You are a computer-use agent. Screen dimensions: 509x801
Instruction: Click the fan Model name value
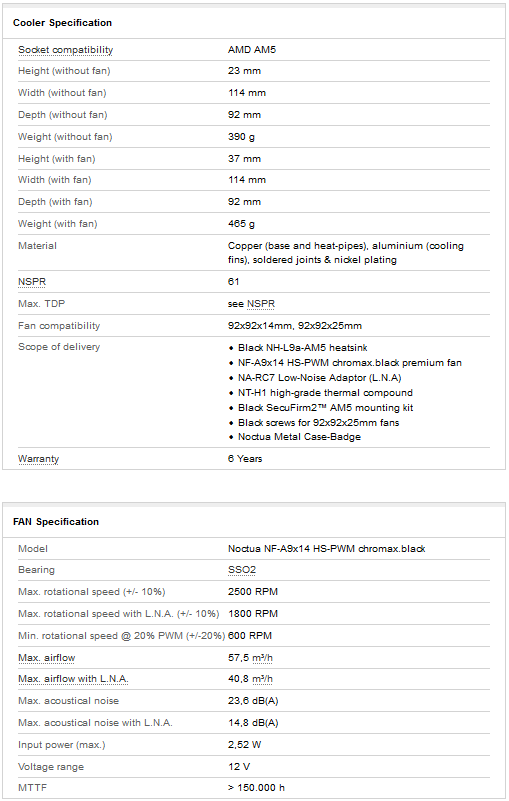(327, 549)
